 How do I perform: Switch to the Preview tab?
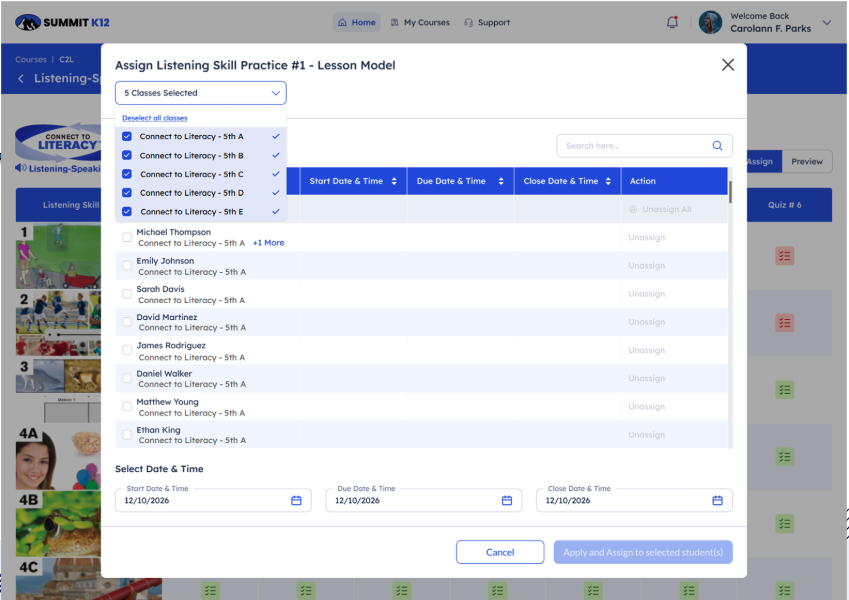[807, 161]
